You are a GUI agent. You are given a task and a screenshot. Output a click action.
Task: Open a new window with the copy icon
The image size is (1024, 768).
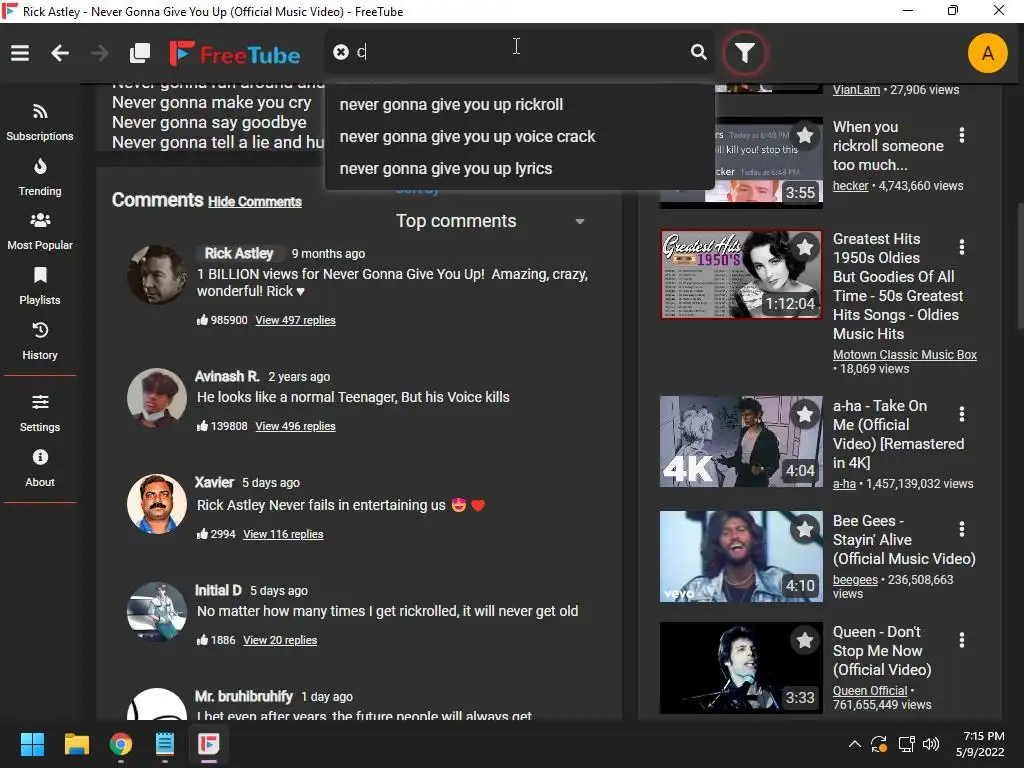pos(140,53)
